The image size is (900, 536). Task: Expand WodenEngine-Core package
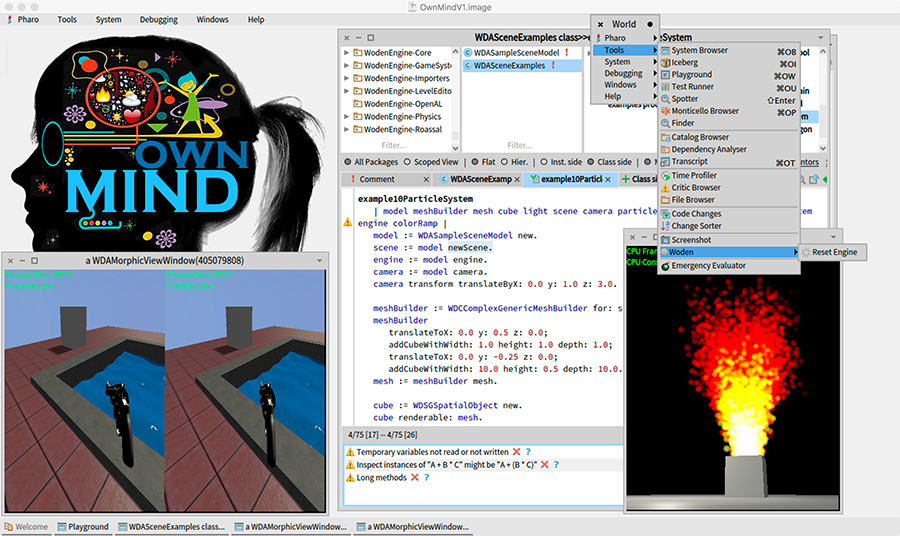347,53
